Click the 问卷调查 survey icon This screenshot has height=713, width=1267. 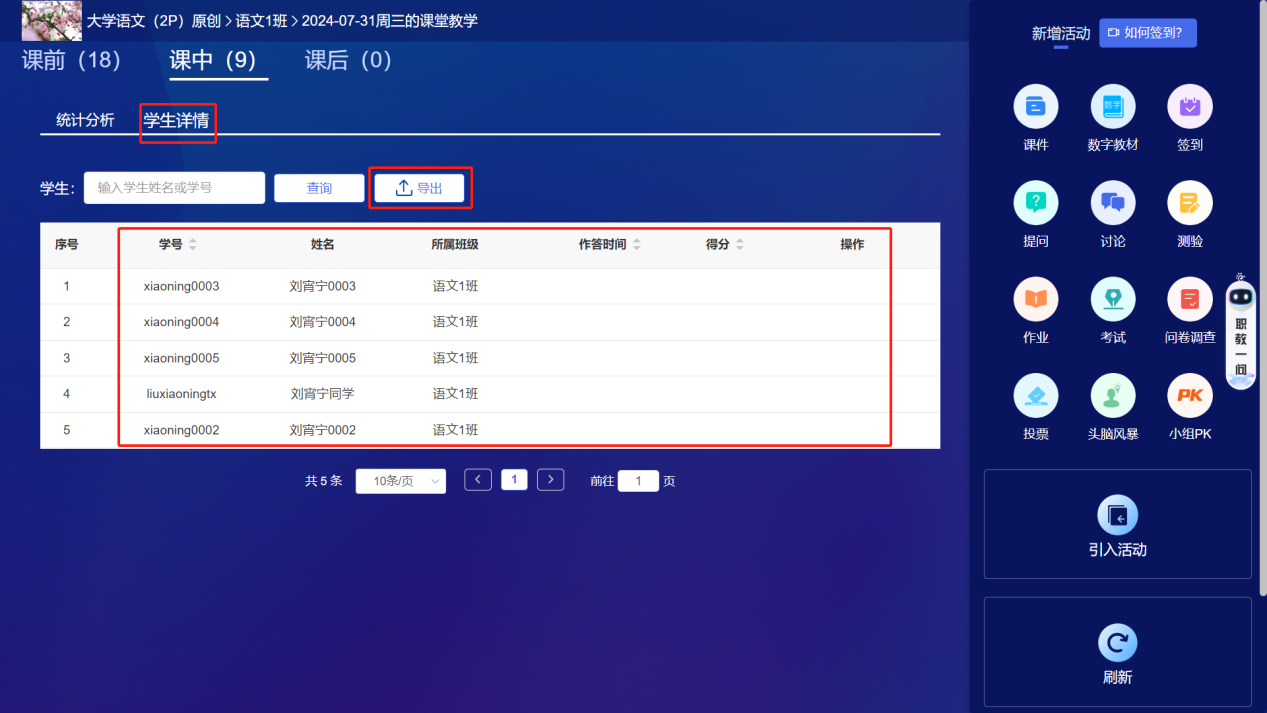pos(1189,300)
